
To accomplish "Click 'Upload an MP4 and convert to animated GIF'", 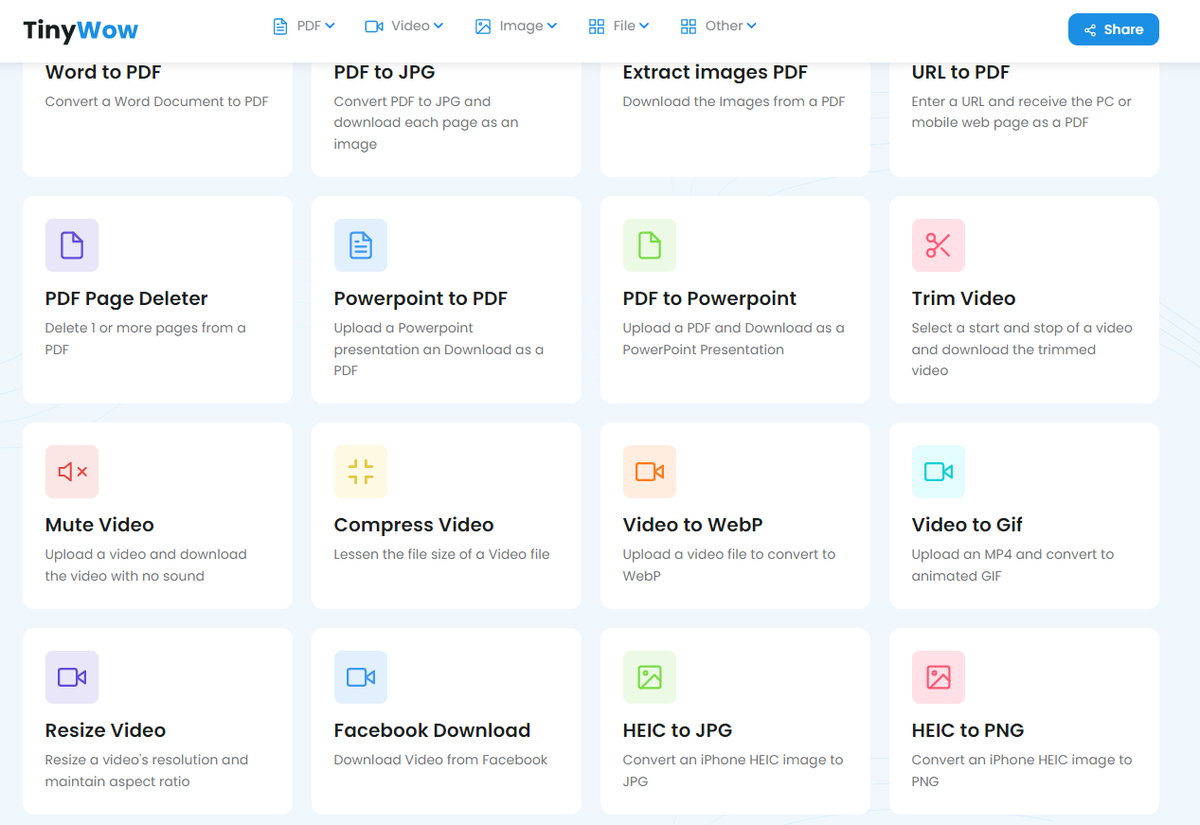I will click(x=1012, y=565).
